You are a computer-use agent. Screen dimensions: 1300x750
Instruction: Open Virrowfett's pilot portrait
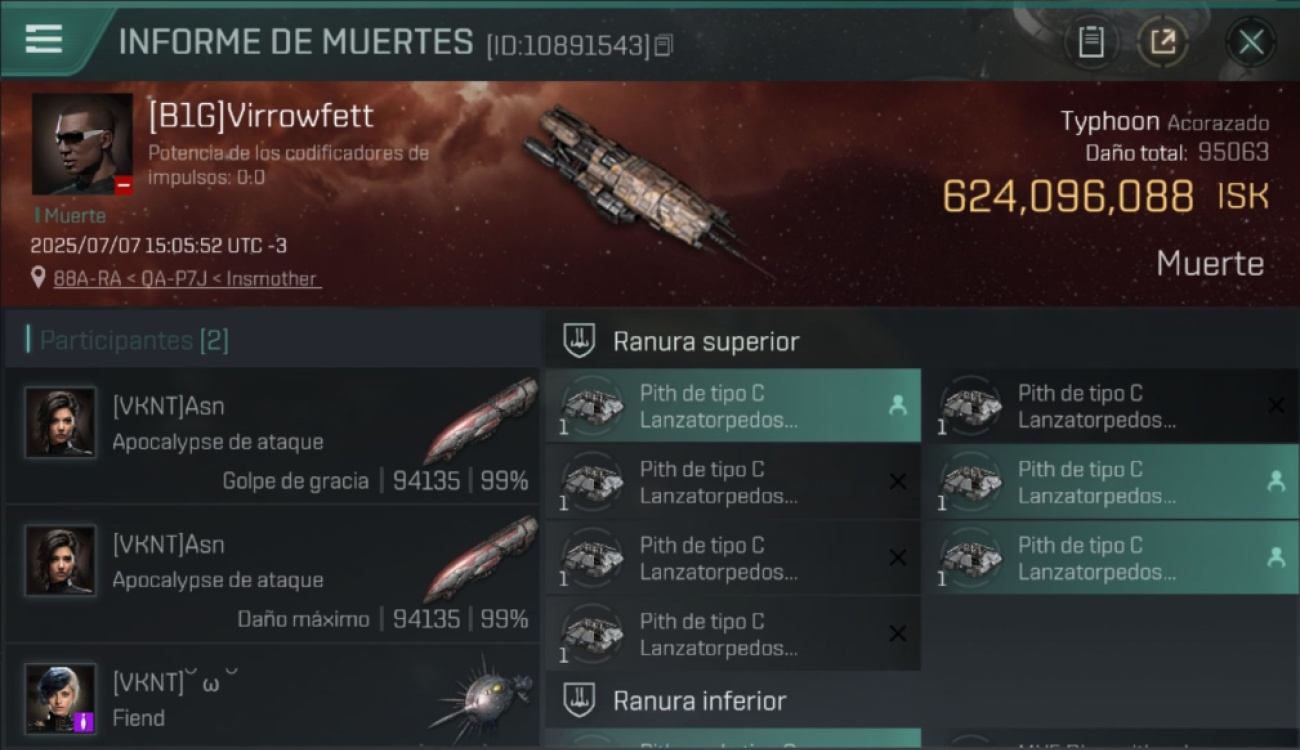pos(82,144)
